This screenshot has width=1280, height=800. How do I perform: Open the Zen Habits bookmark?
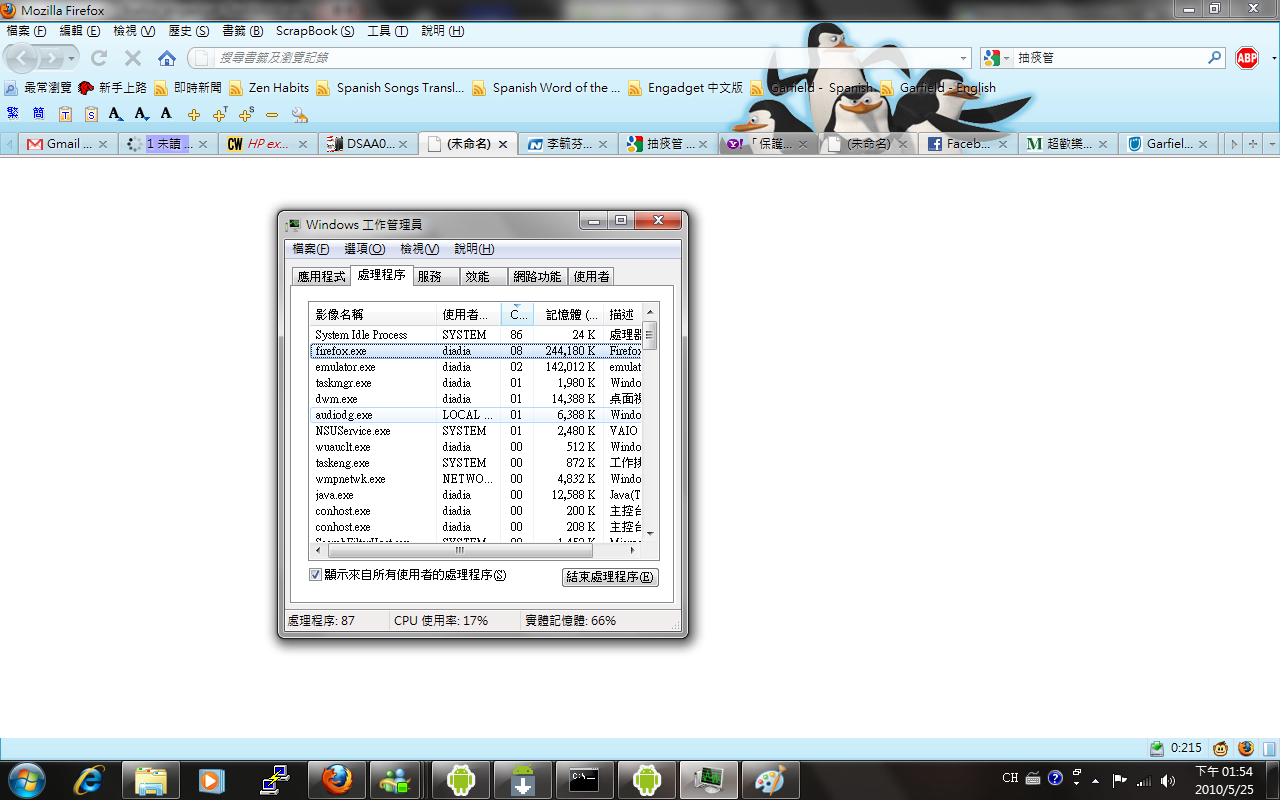269,88
